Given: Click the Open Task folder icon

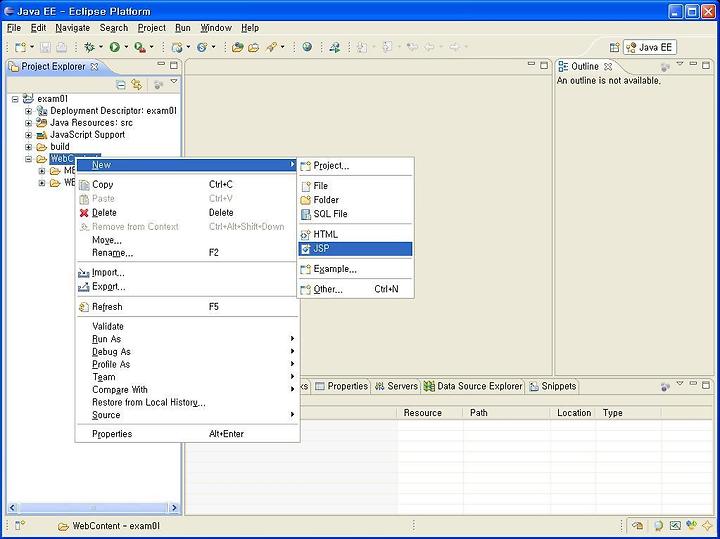Looking at the screenshot, I should pos(253,47).
